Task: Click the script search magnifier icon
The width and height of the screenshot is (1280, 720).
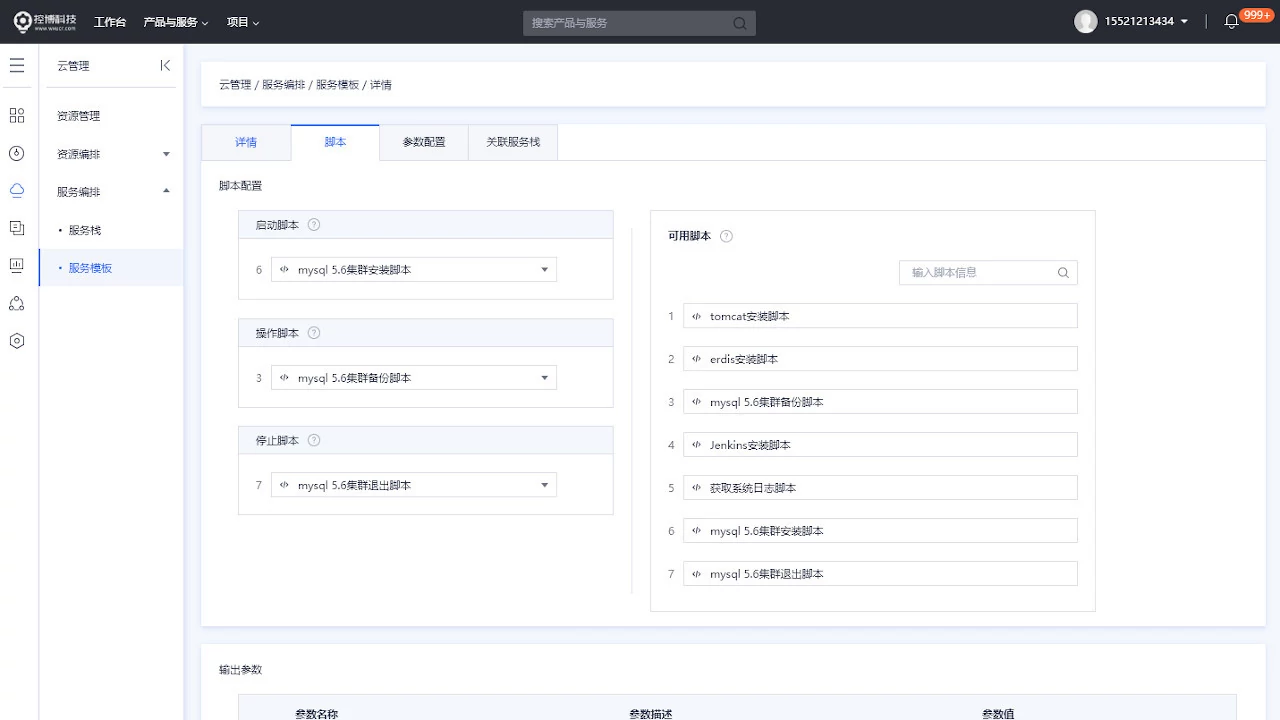Action: tap(1063, 272)
